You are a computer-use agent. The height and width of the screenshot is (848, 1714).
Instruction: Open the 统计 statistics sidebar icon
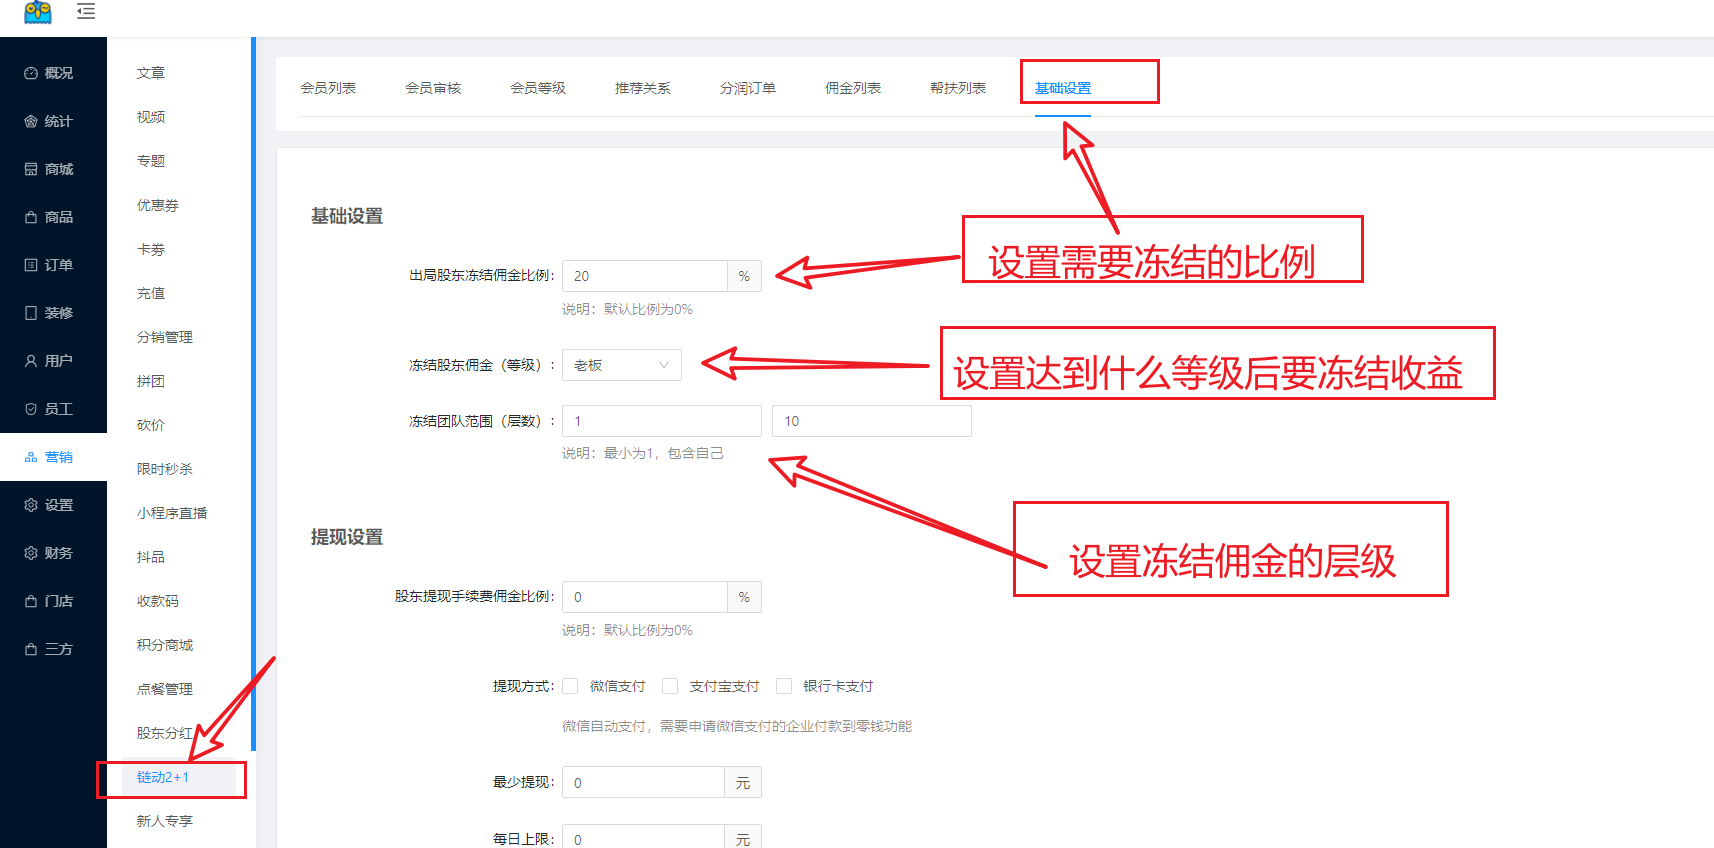(x=31, y=121)
